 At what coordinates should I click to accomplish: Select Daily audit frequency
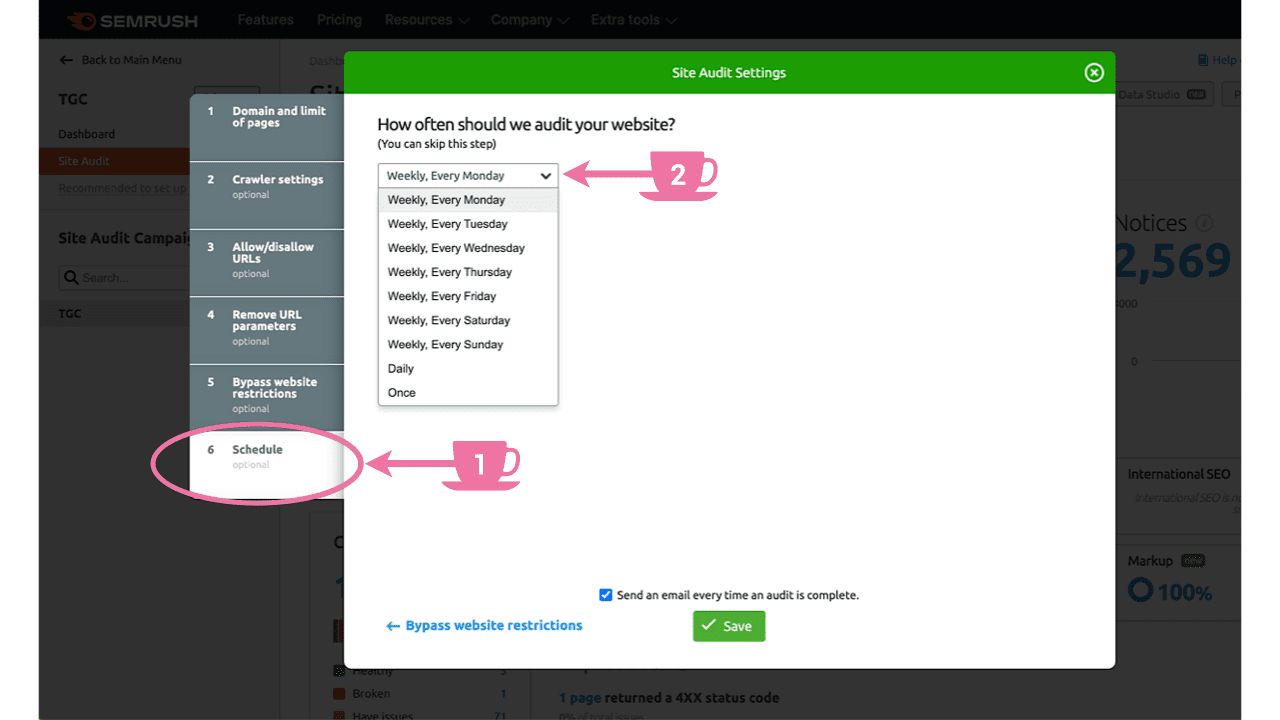[400, 368]
